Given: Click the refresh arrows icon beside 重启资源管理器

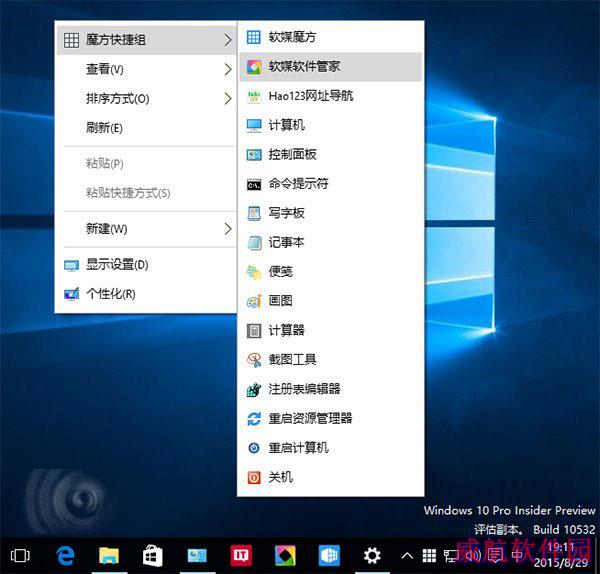Looking at the screenshot, I should tap(254, 419).
